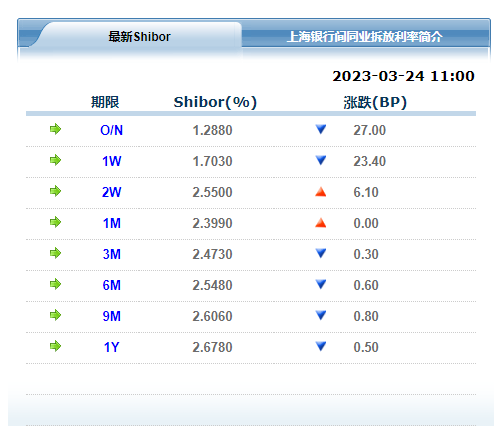Click the green arrow icon beside 1W
This screenshot has width=500, height=440.
[x=55, y=160]
